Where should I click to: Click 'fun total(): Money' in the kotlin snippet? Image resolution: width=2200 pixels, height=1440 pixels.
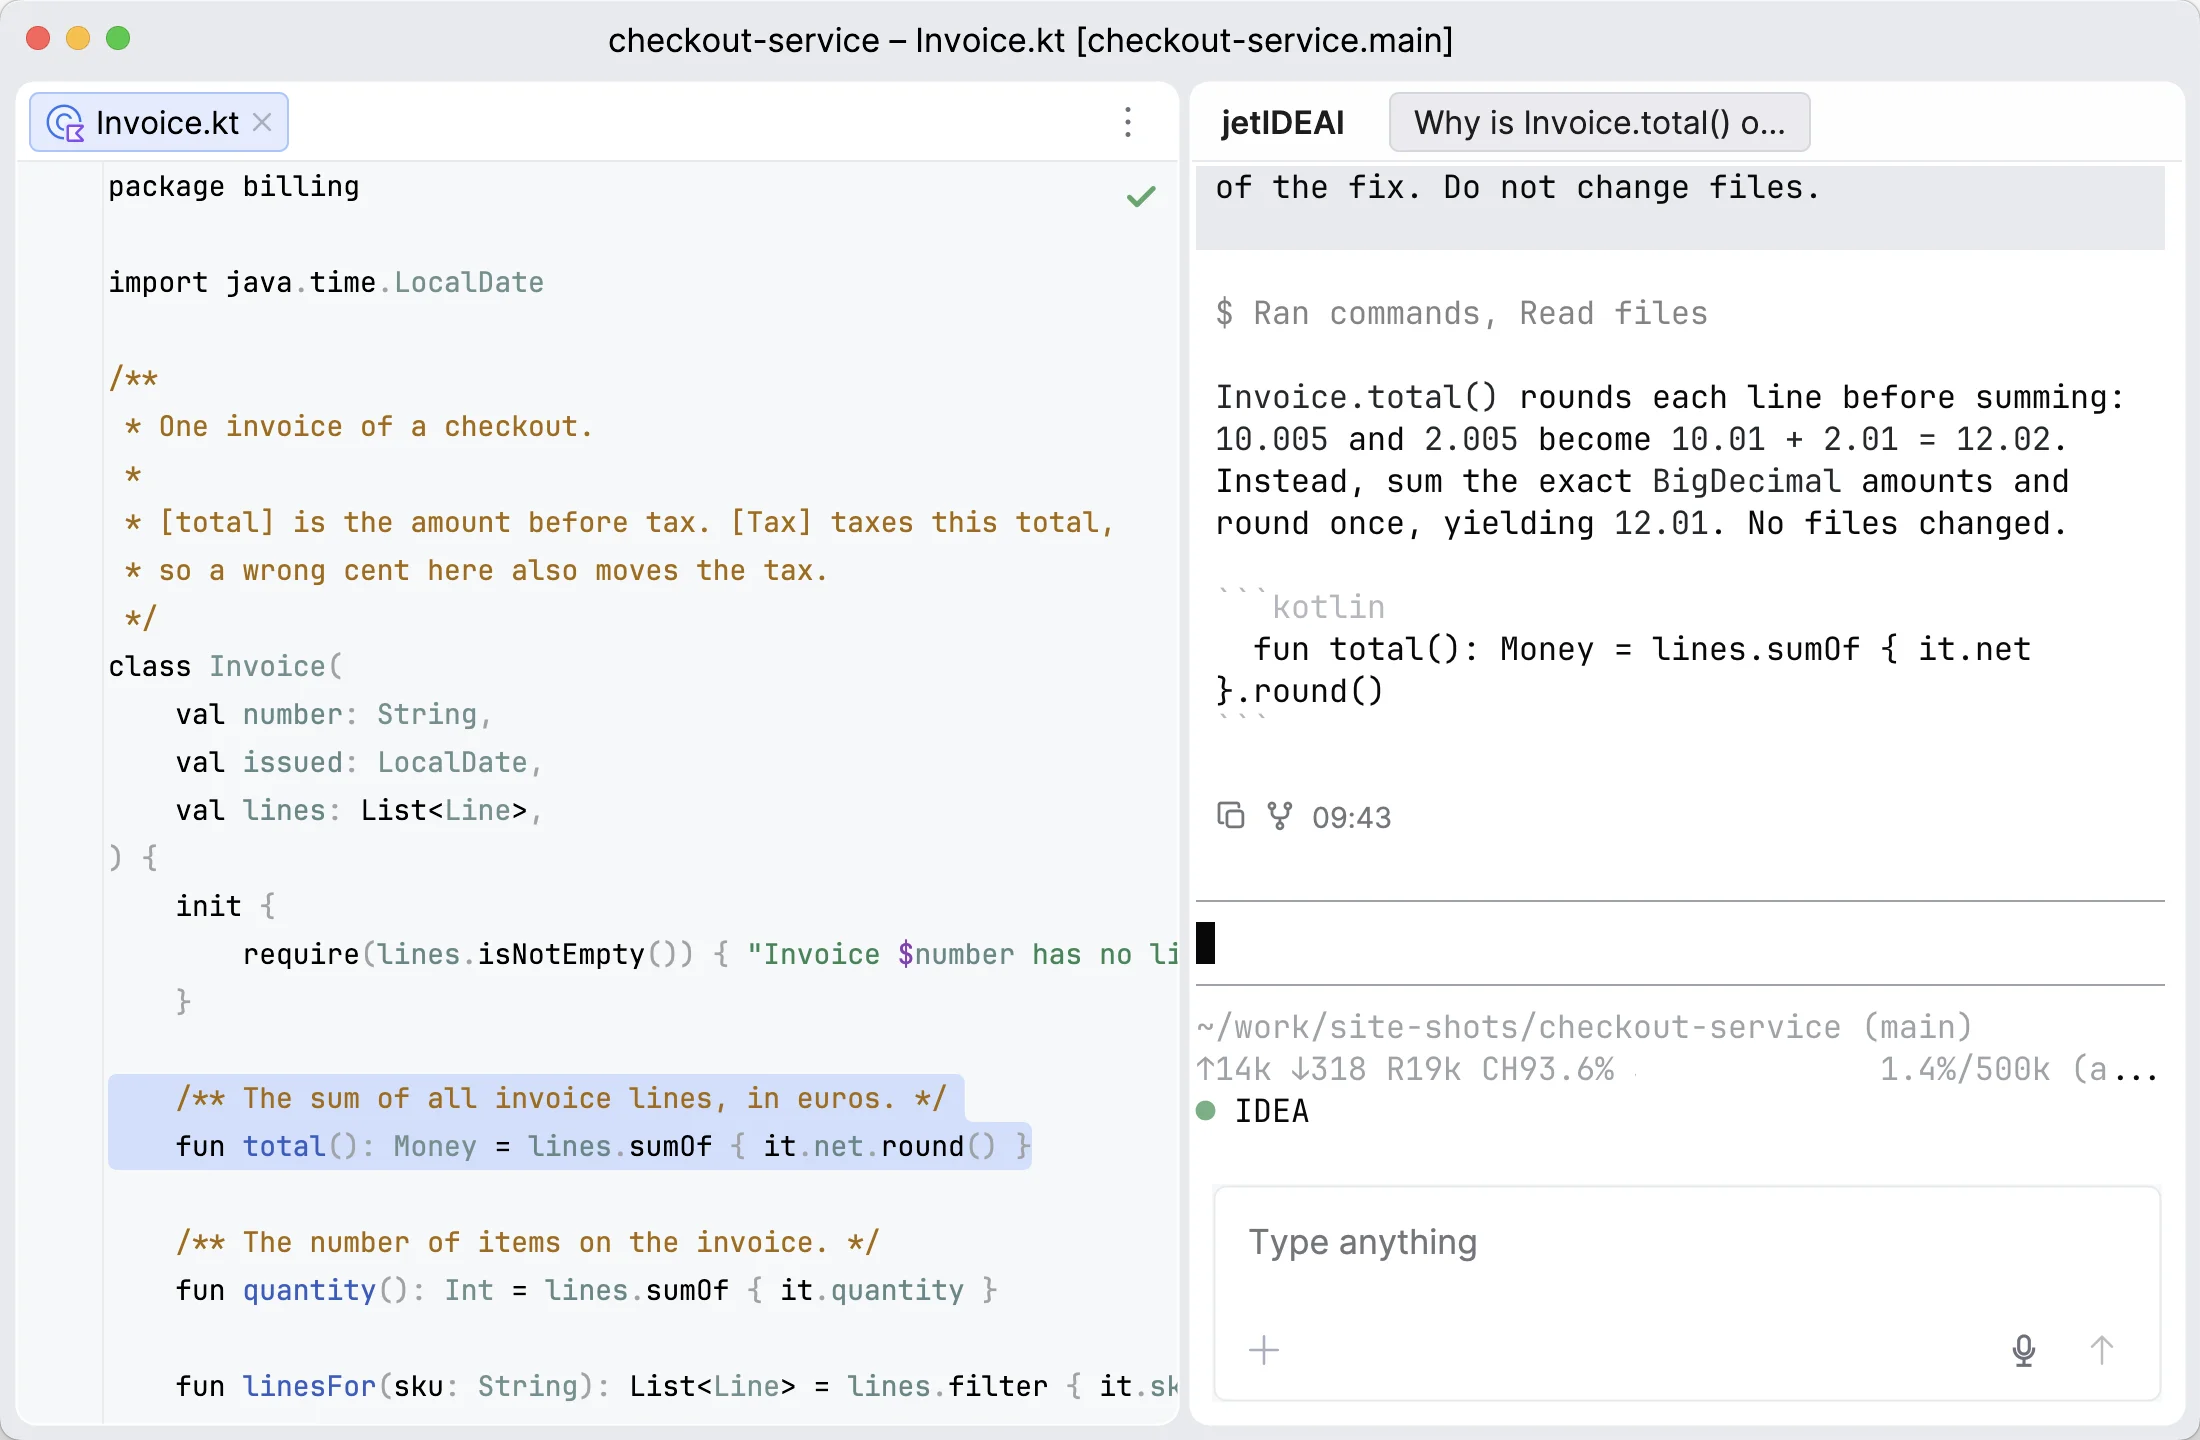[x=1423, y=649]
